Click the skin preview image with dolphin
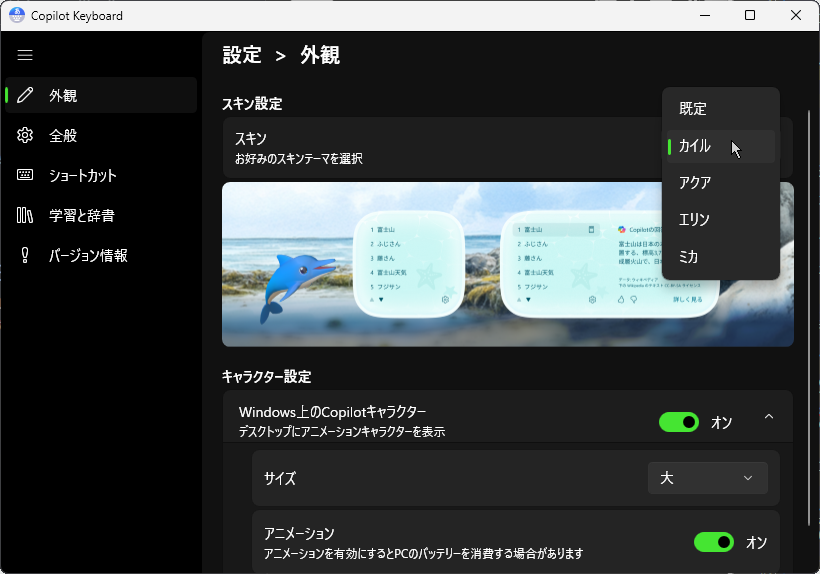This screenshot has height=574, width=820. pyautogui.click(x=508, y=264)
